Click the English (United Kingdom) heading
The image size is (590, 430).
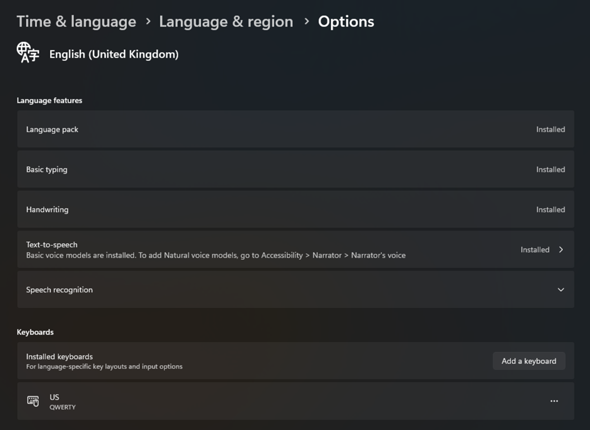coord(114,54)
